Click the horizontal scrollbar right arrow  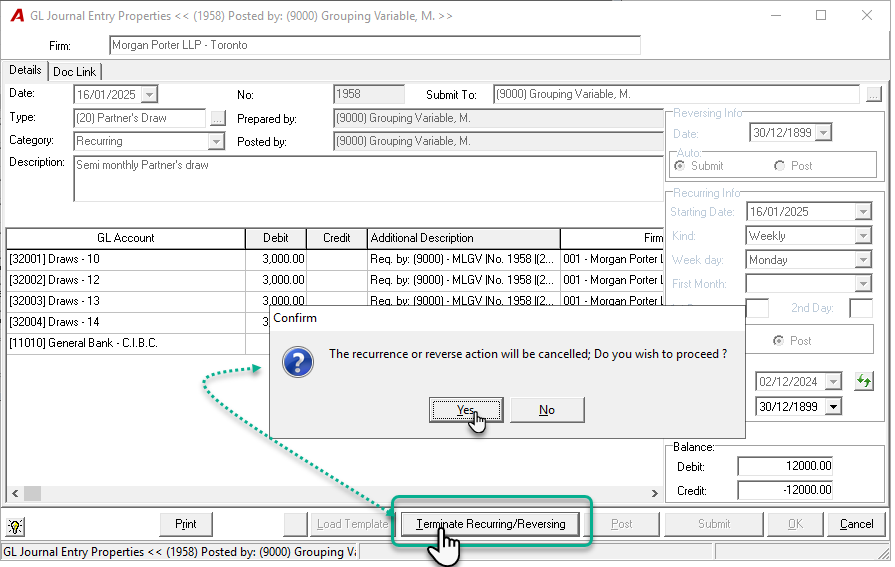655,493
